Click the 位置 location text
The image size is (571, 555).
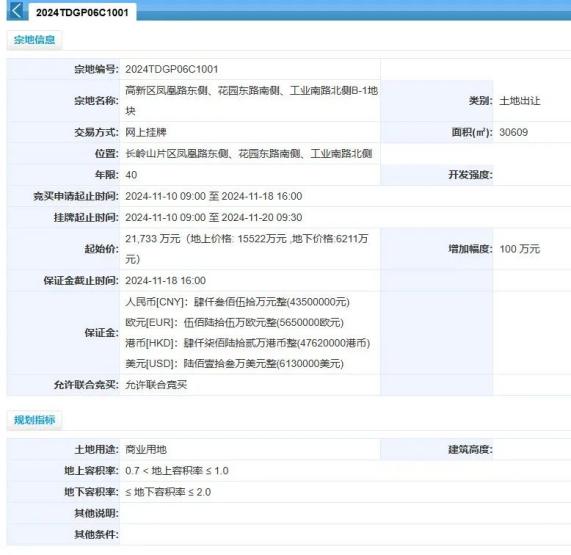[249, 153]
